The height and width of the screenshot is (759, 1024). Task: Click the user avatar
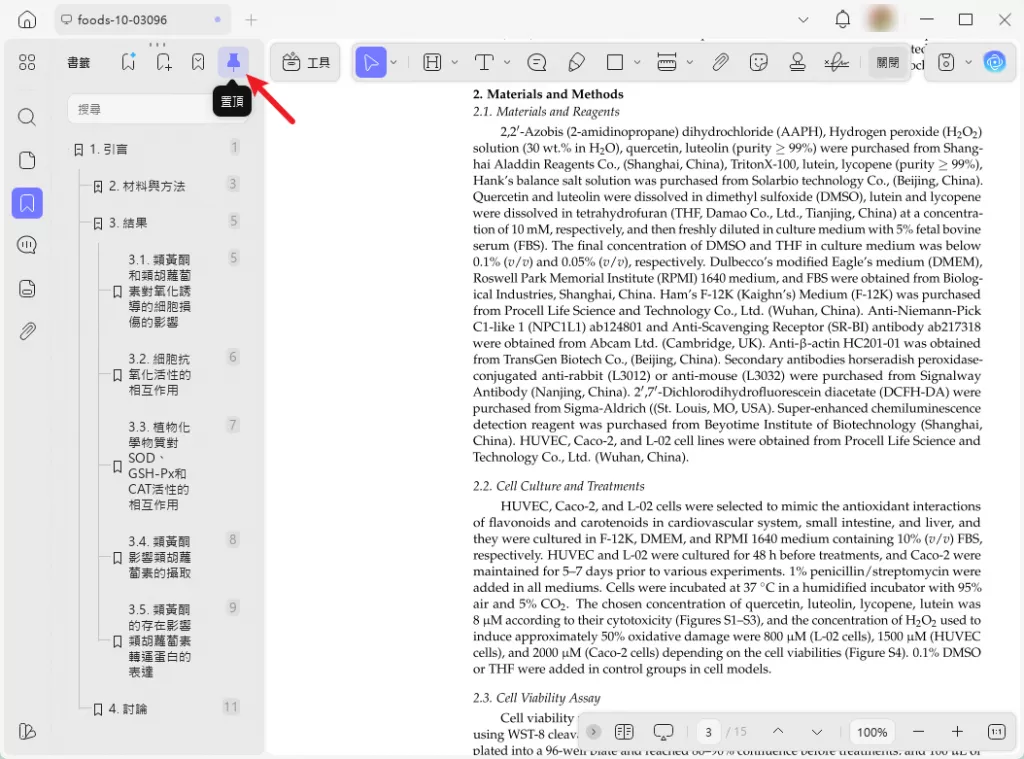(880, 19)
